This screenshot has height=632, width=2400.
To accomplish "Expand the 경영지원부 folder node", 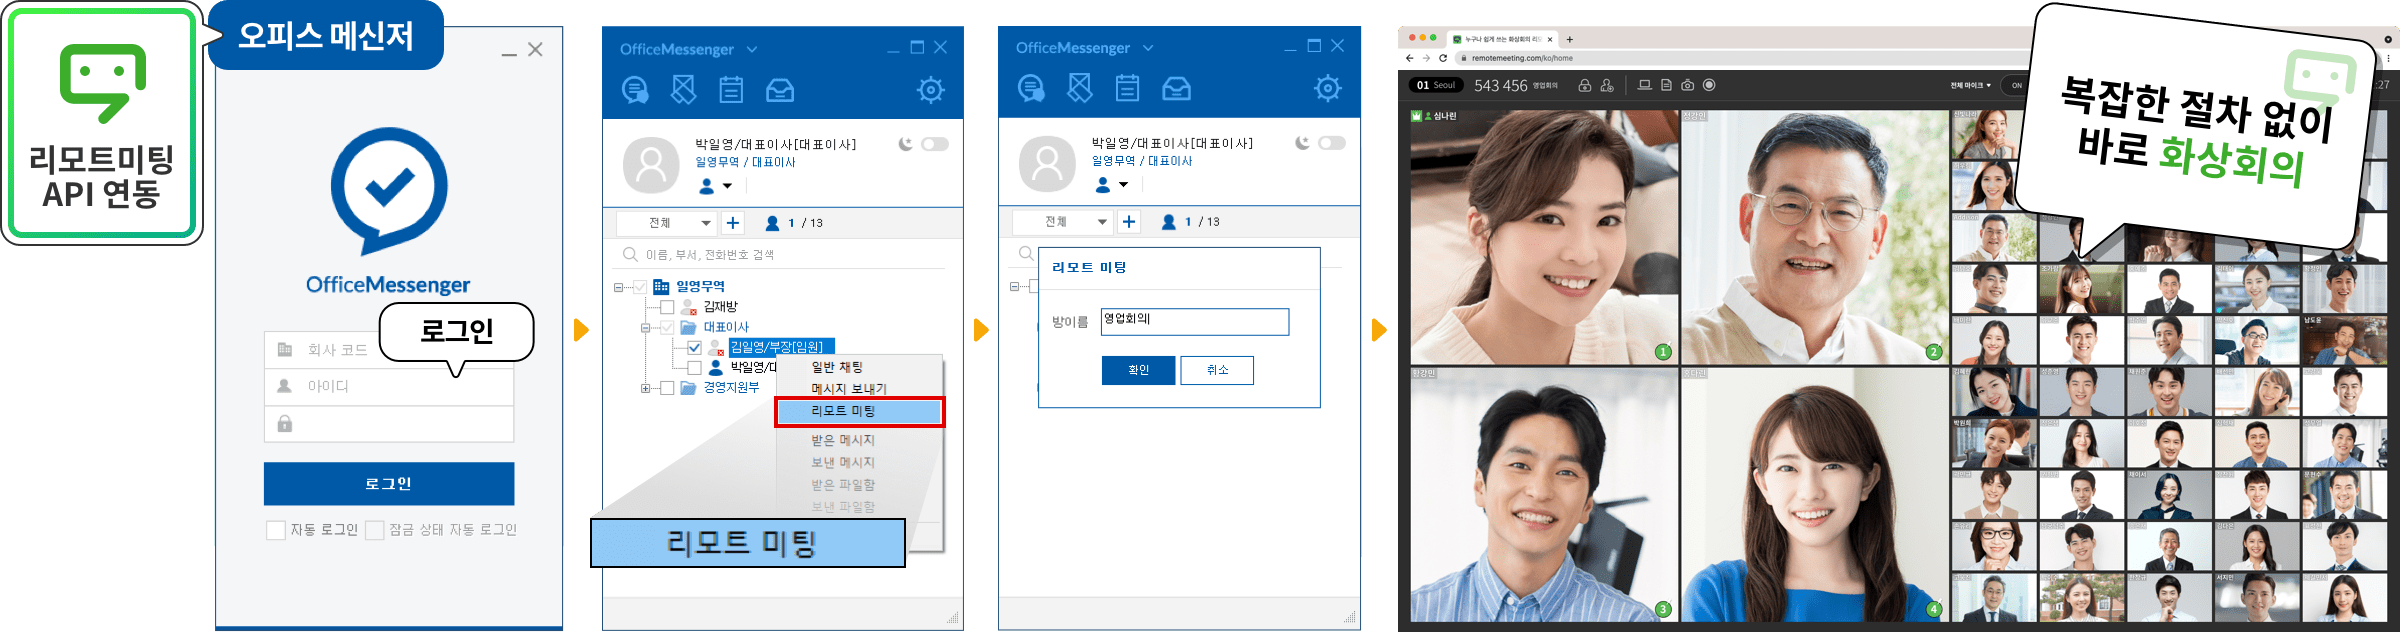I will [x=645, y=389].
